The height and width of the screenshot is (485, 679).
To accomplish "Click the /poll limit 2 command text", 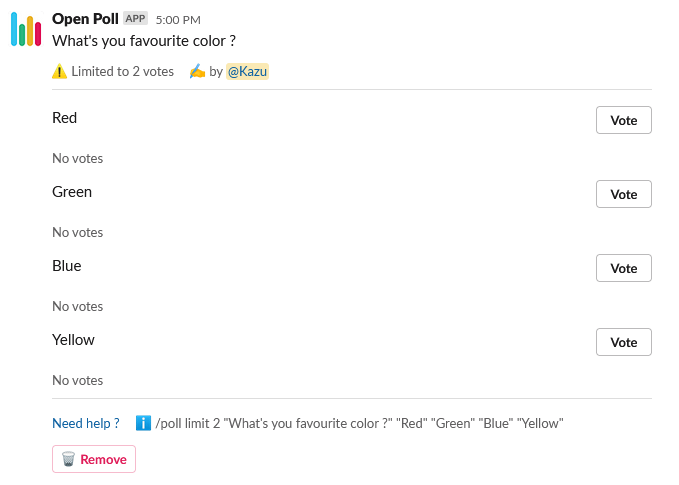I will point(360,423).
